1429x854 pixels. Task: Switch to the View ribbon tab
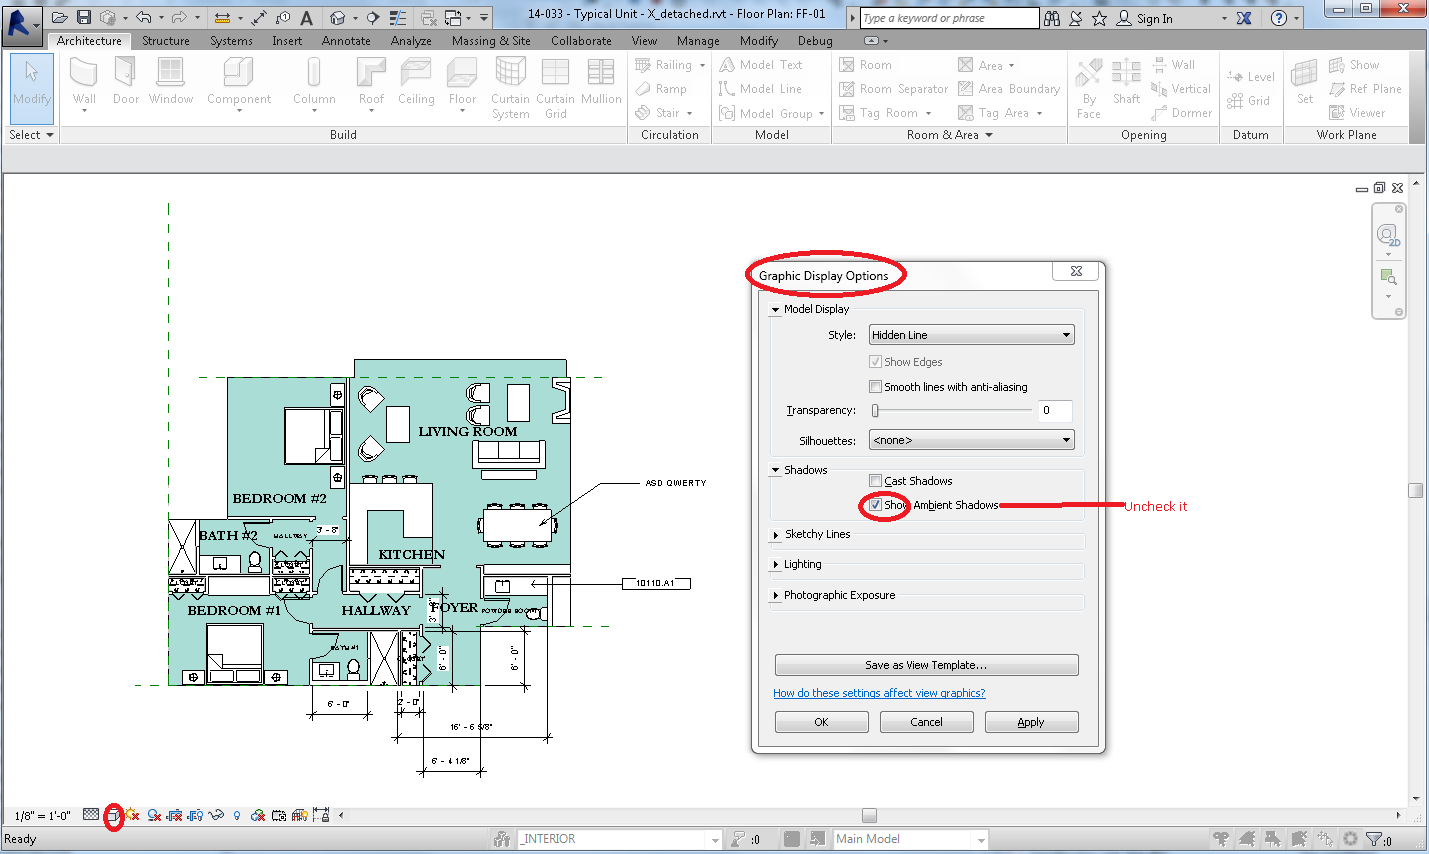[644, 41]
